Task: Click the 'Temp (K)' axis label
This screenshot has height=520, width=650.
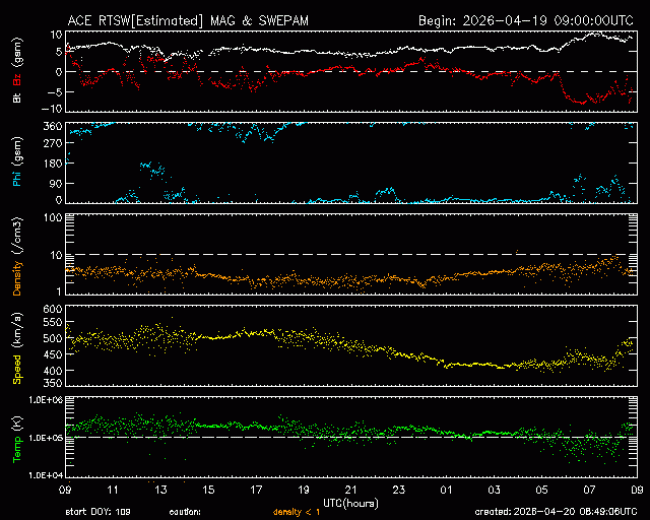Action: coord(17,439)
